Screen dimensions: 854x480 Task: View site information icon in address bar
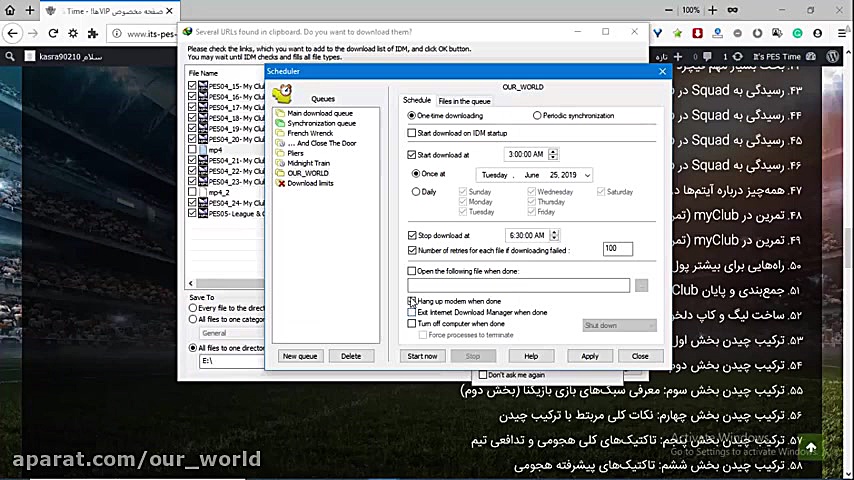tap(117, 34)
